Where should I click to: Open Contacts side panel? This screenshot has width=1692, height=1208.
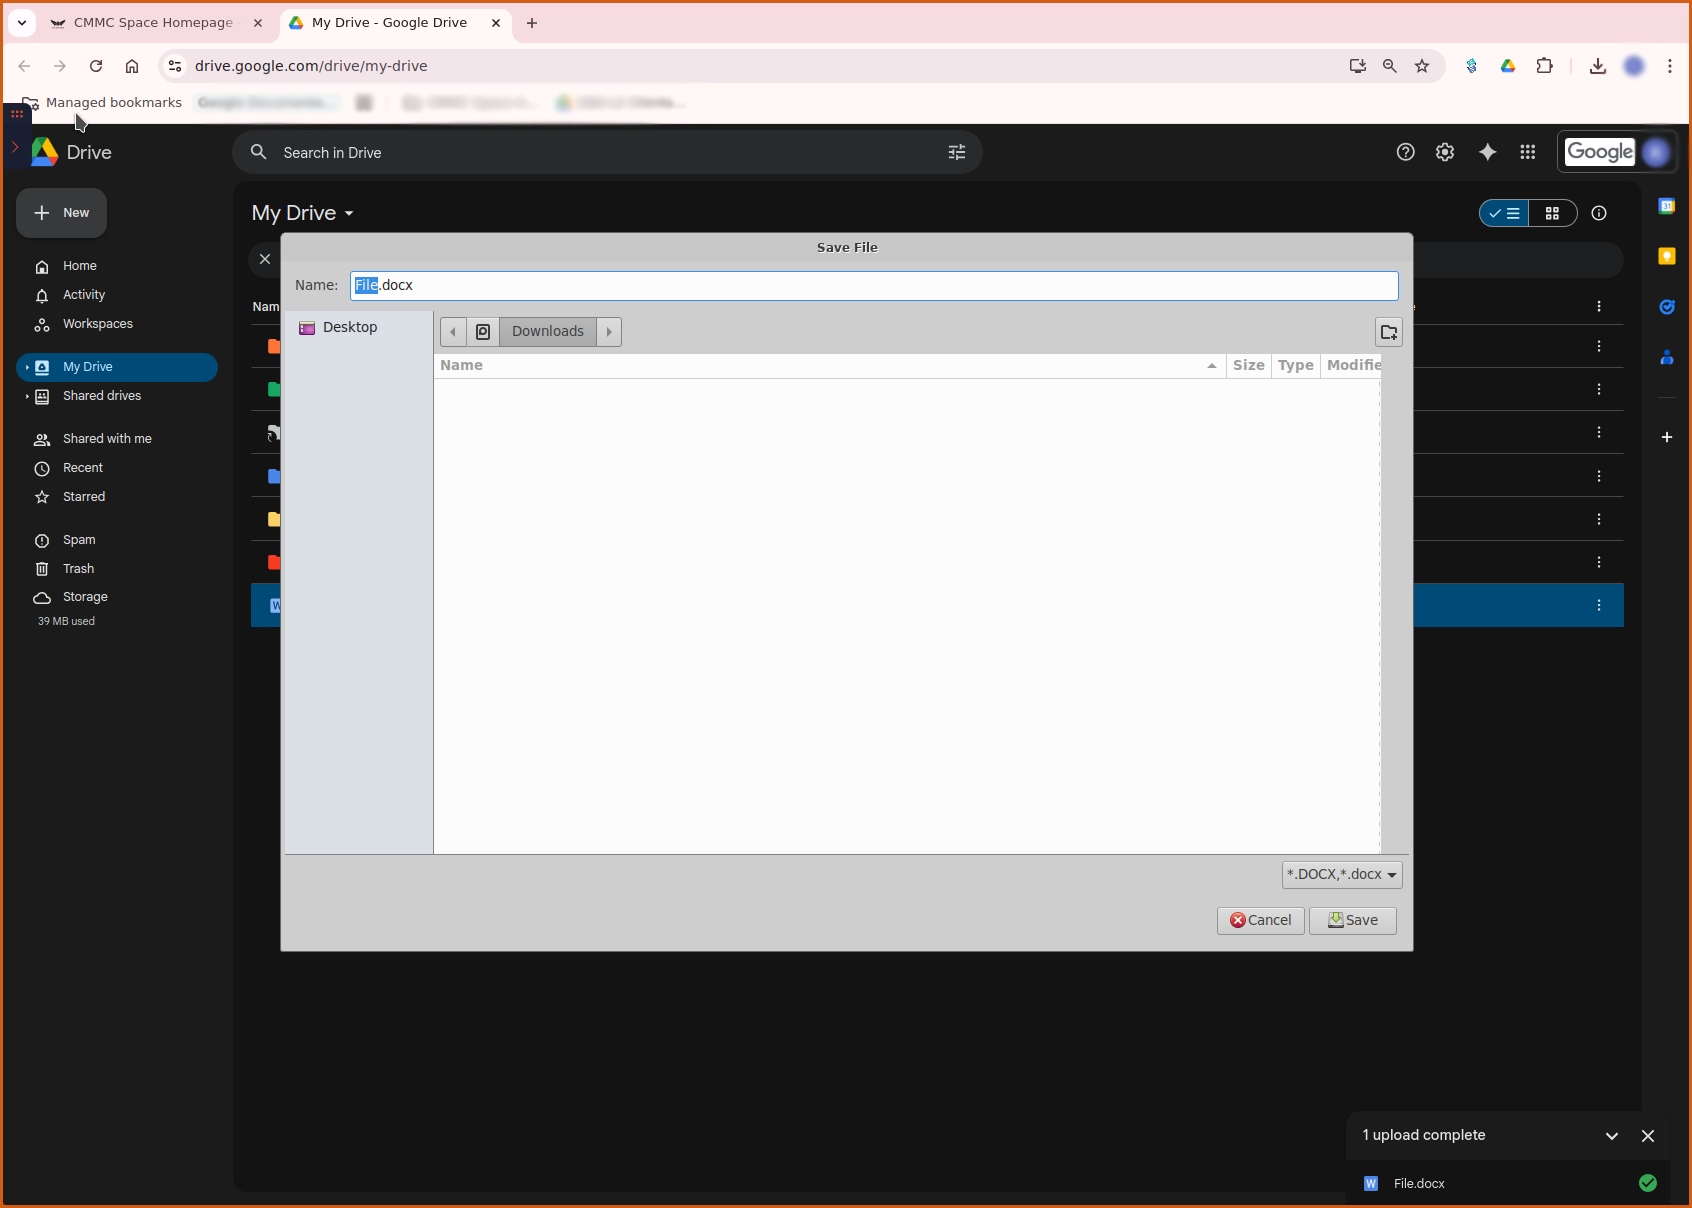pos(1667,357)
